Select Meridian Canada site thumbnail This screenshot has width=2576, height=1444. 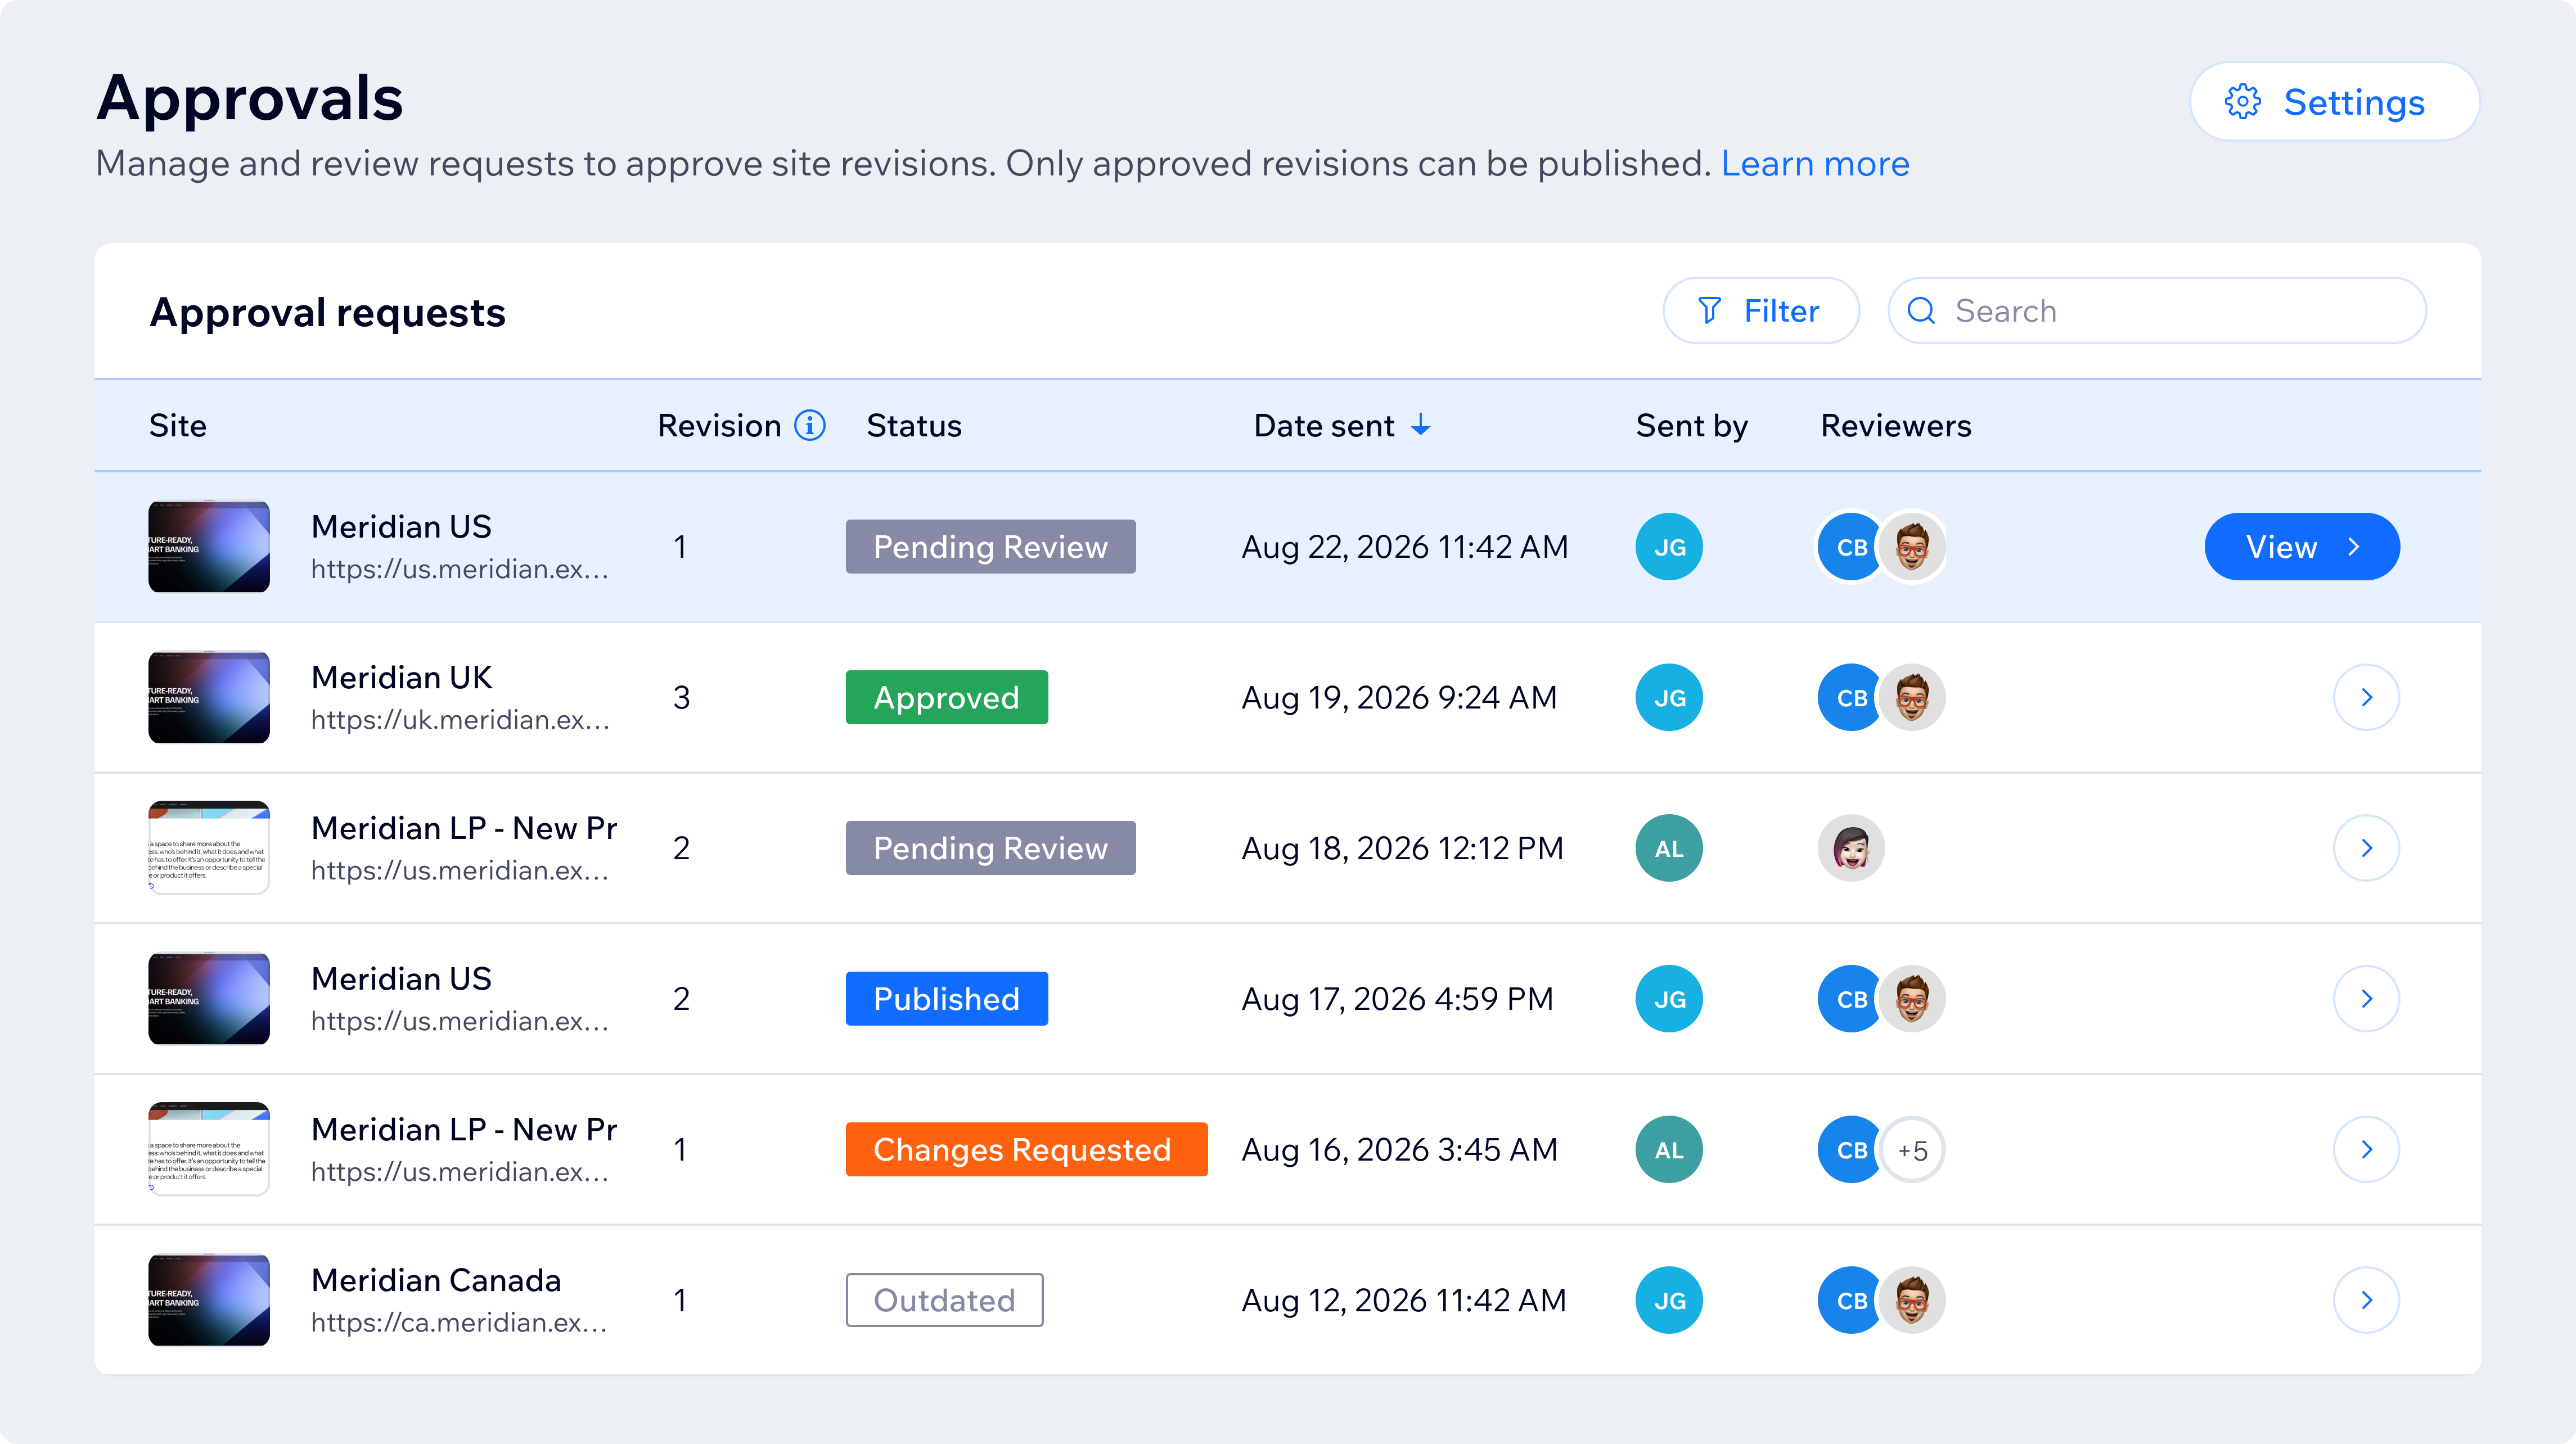pyautogui.click(x=209, y=1300)
